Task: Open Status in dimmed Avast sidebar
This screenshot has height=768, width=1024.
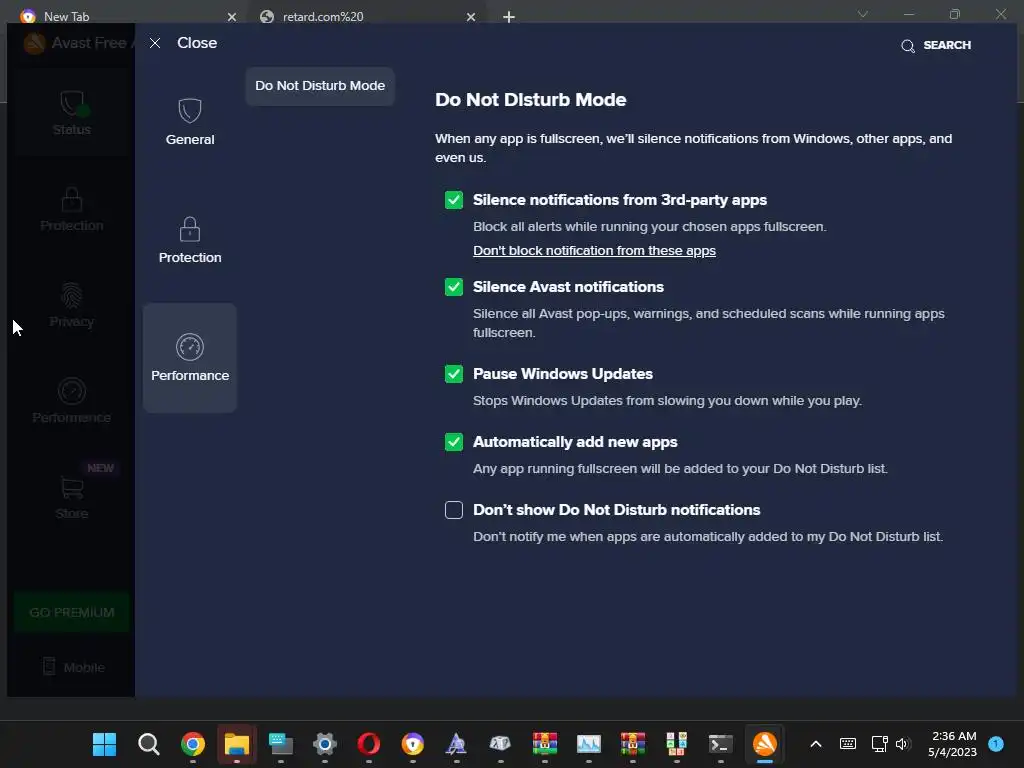Action: click(x=72, y=114)
